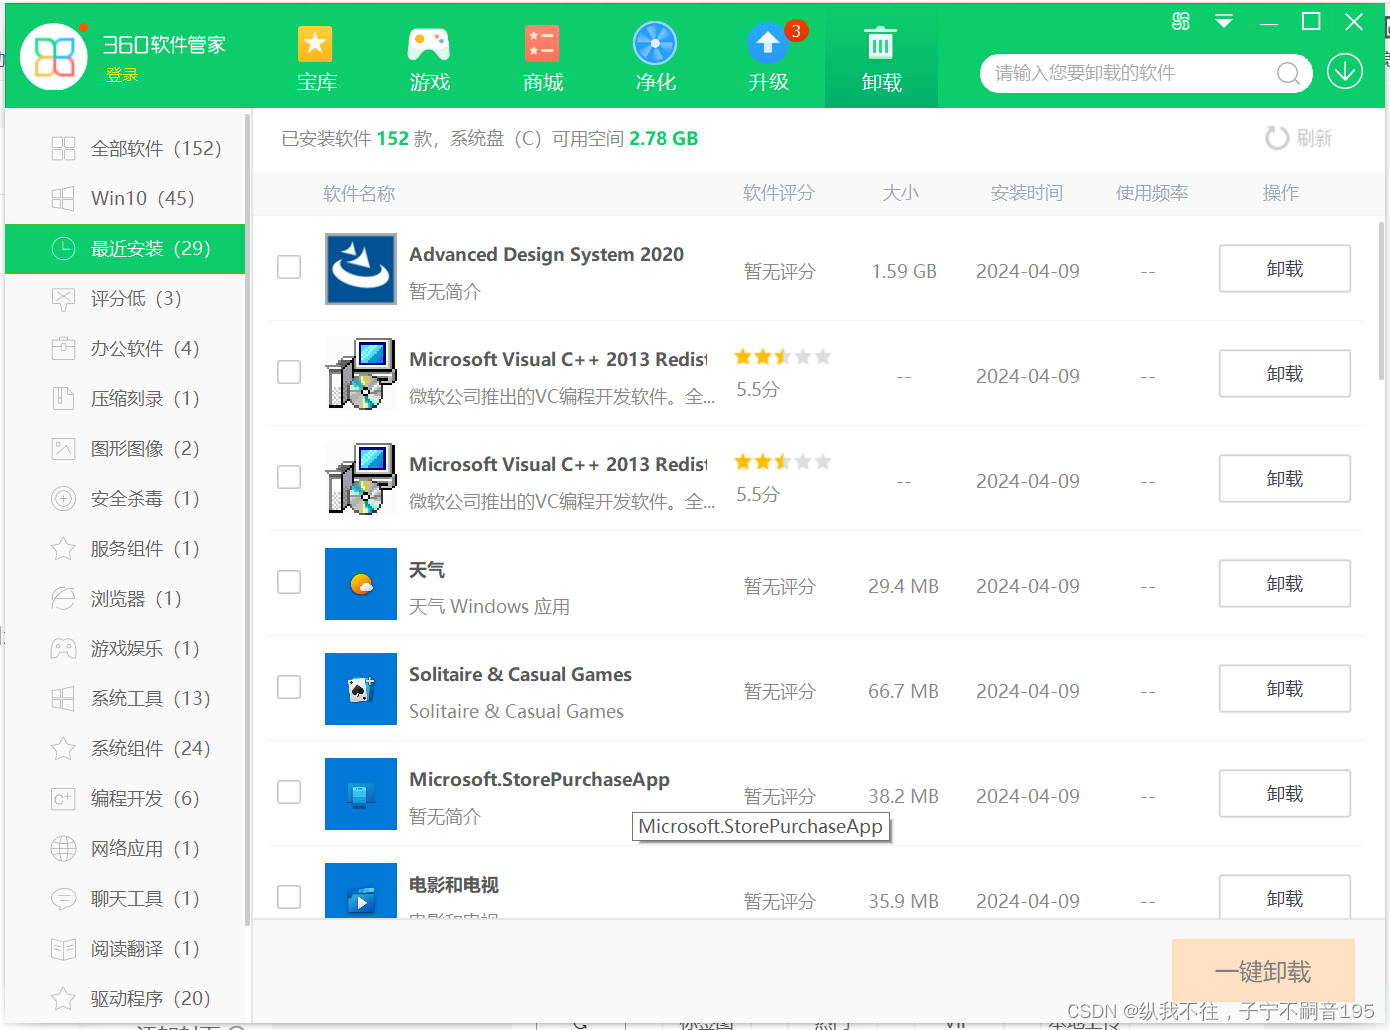Select 服务组件 (1) category
Image resolution: width=1390 pixels, height=1030 pixels.
[x=125, y=548]
